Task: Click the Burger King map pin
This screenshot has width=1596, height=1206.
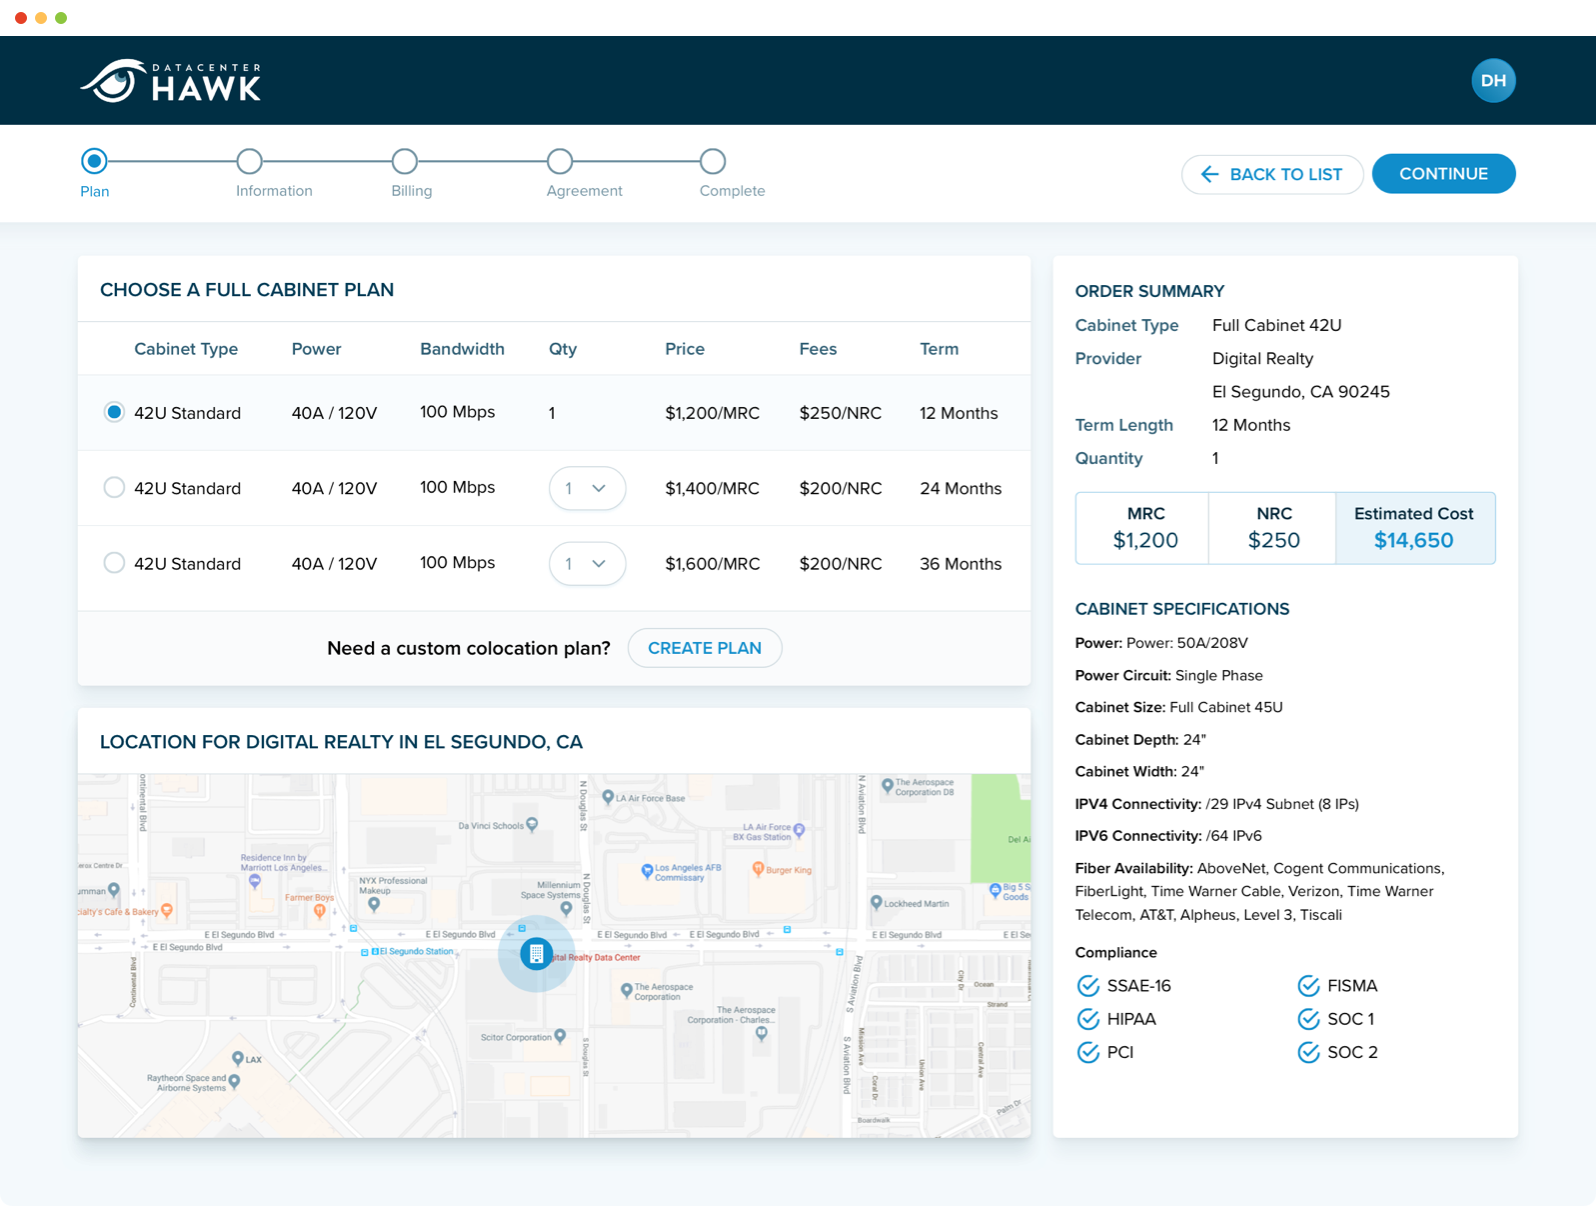Action: tap(758, 869)
